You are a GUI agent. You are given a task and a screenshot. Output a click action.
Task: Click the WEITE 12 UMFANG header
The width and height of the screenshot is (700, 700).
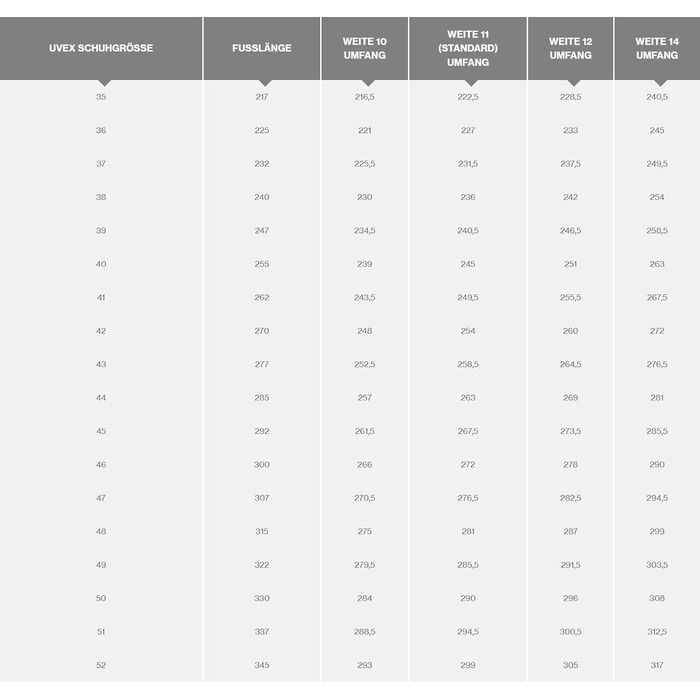(x=570, y=48)
